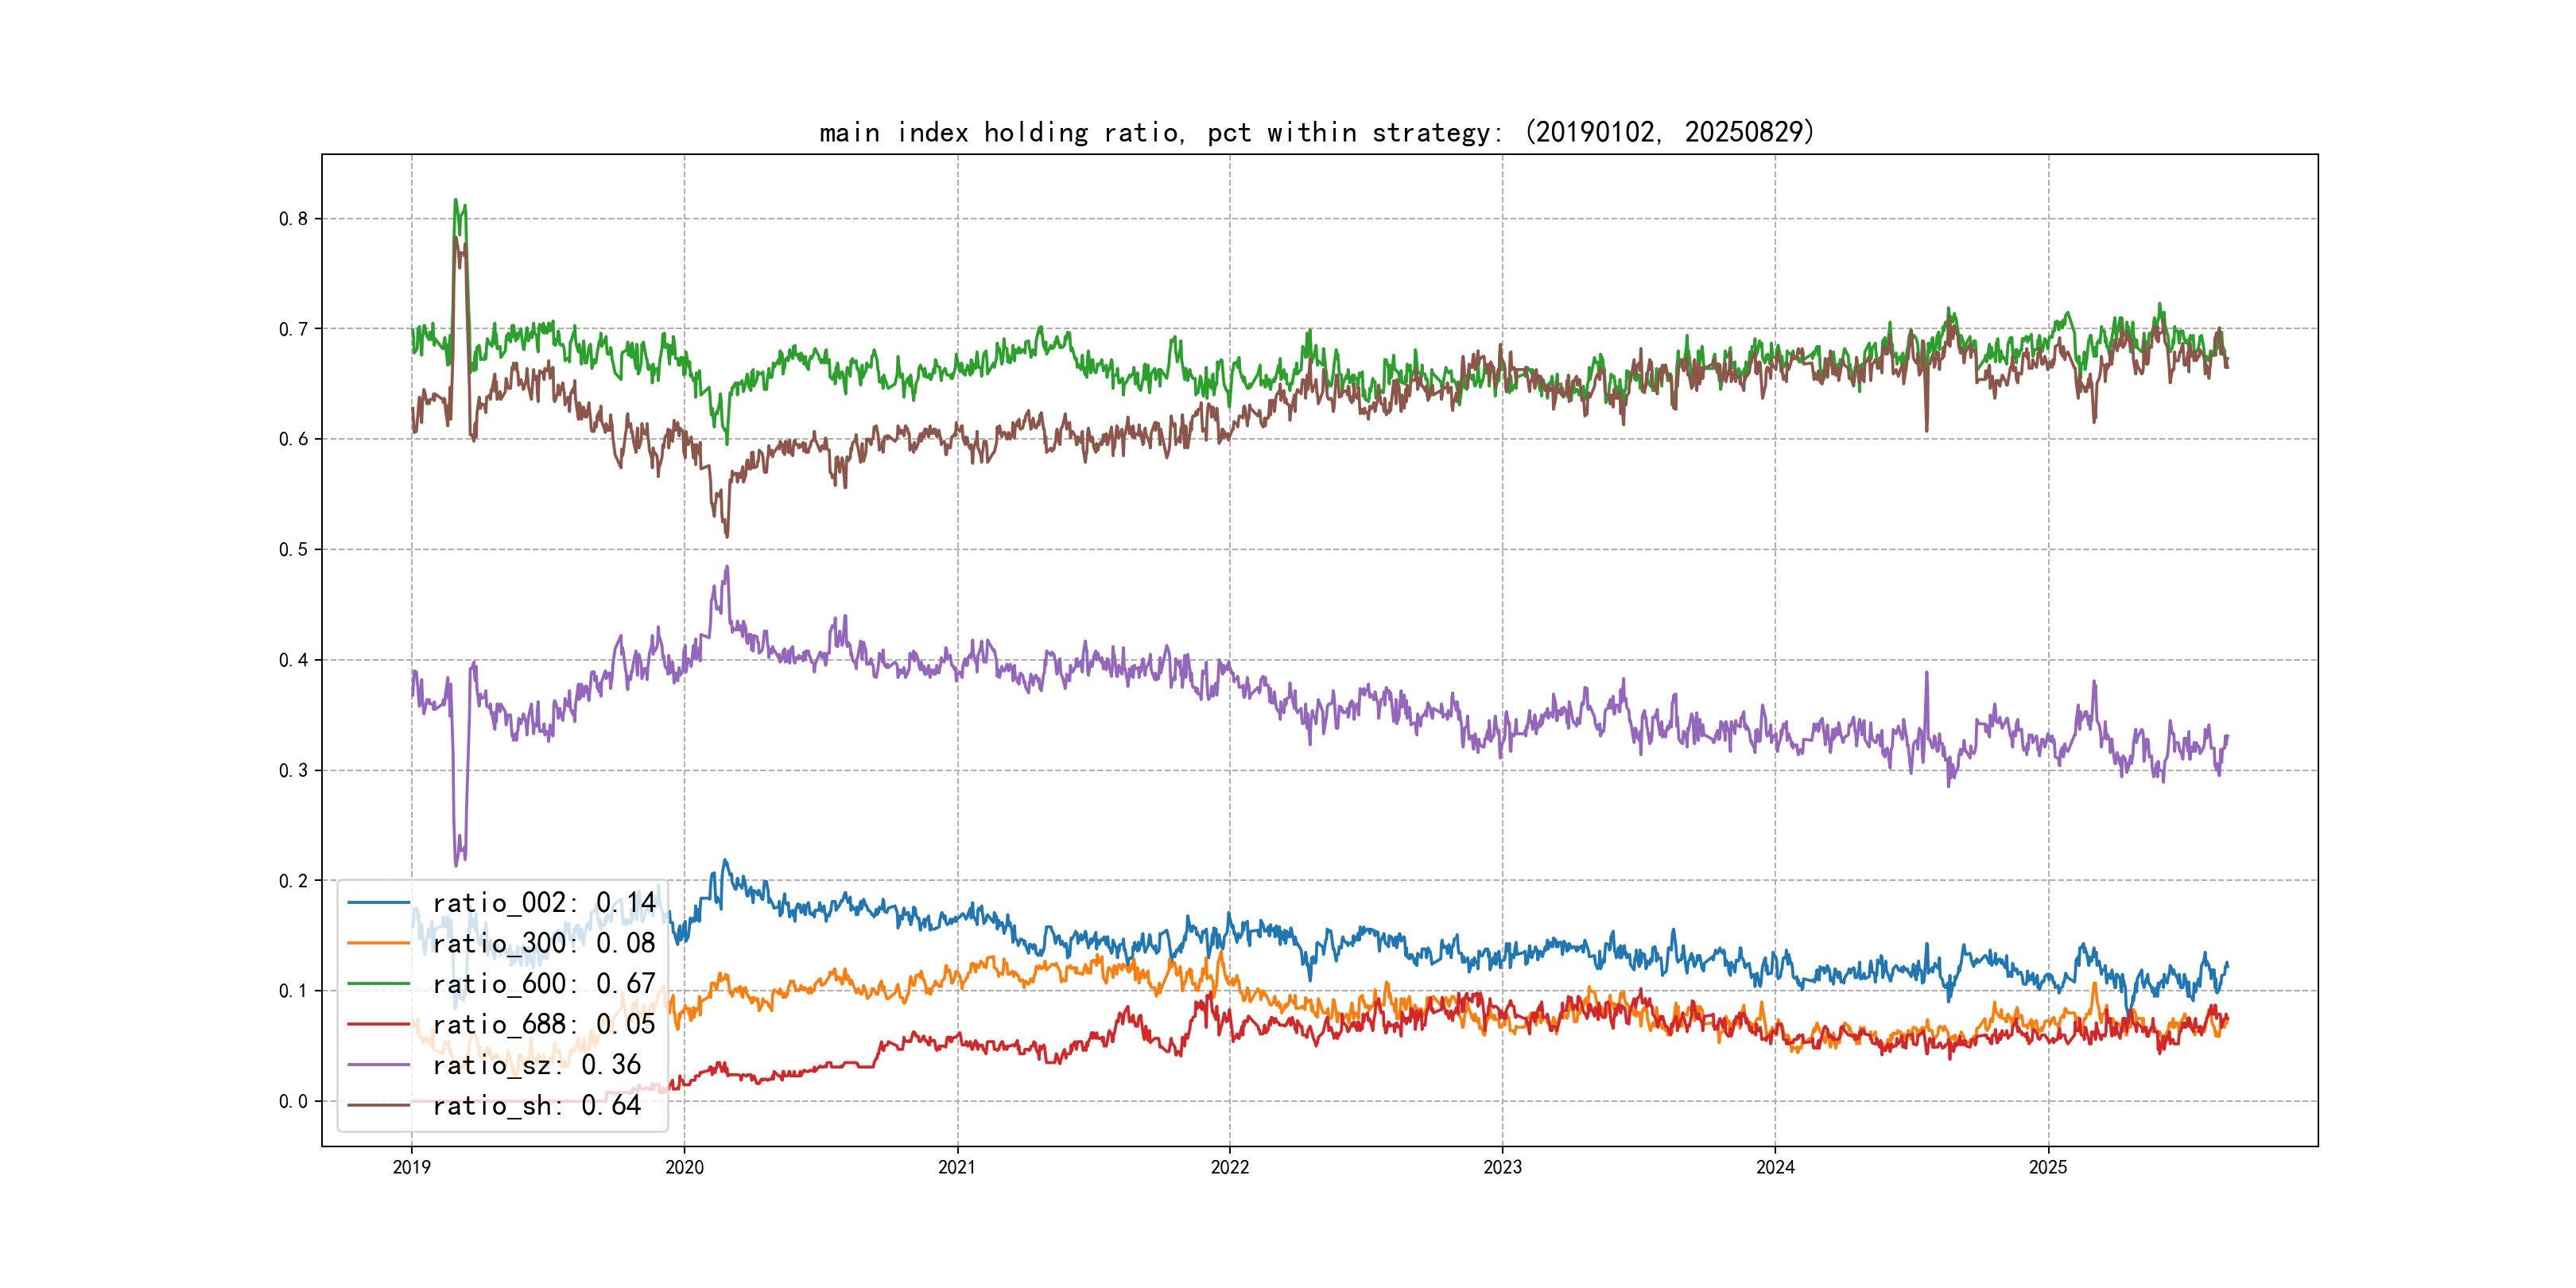Select legend label 'ratio_600: 0.67'
Image resolution: width=2576 pixels, height=1288 pixels.
point(543,984)
